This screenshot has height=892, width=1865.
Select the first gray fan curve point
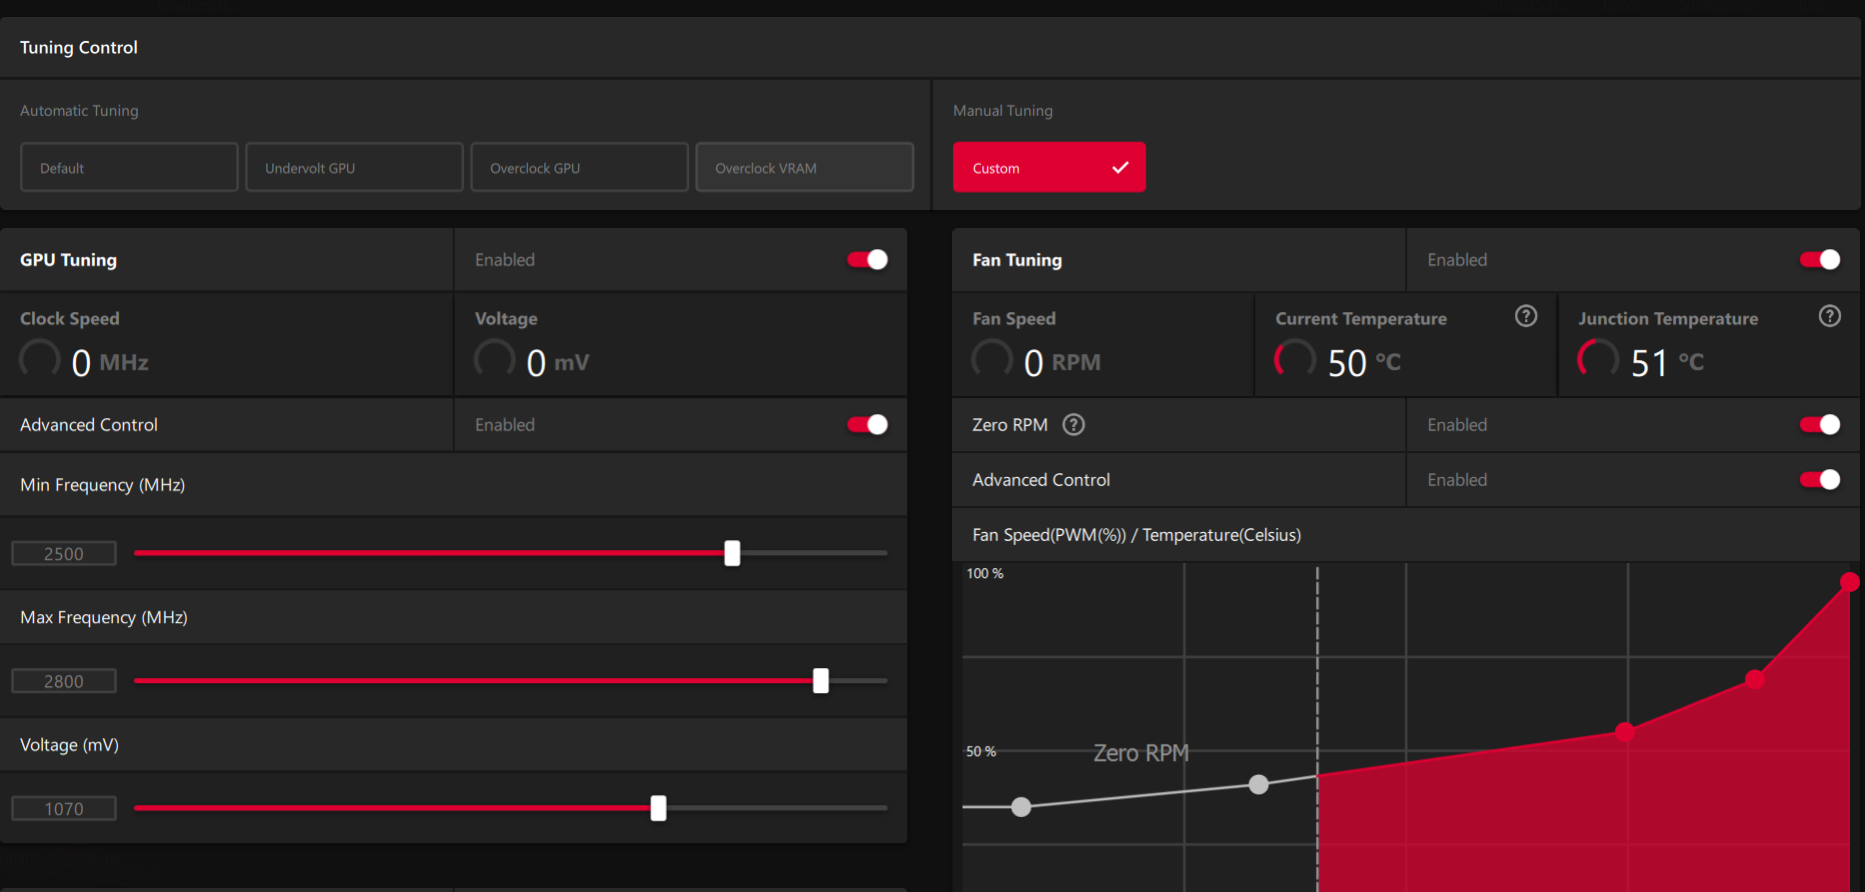point(1021,807)
